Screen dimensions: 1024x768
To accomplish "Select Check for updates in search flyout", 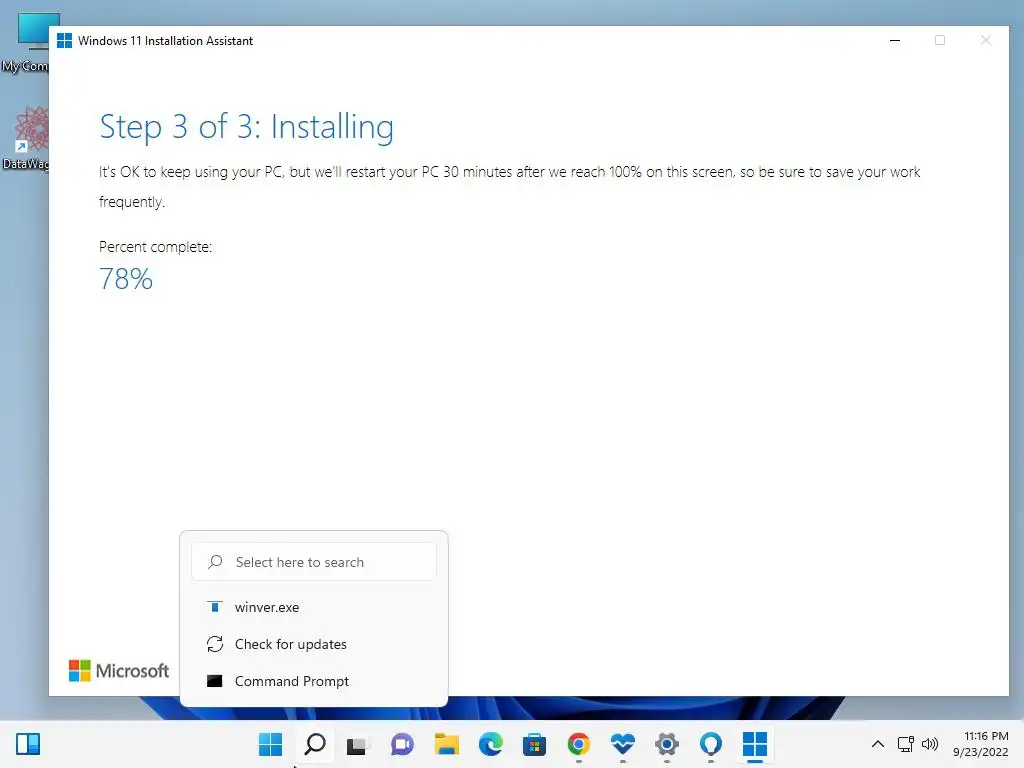I will tap(313, 644).
